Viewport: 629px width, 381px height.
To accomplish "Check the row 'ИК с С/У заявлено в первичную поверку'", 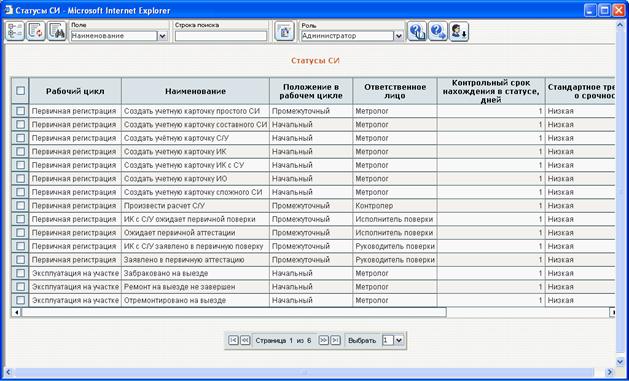I will [20, 246].
